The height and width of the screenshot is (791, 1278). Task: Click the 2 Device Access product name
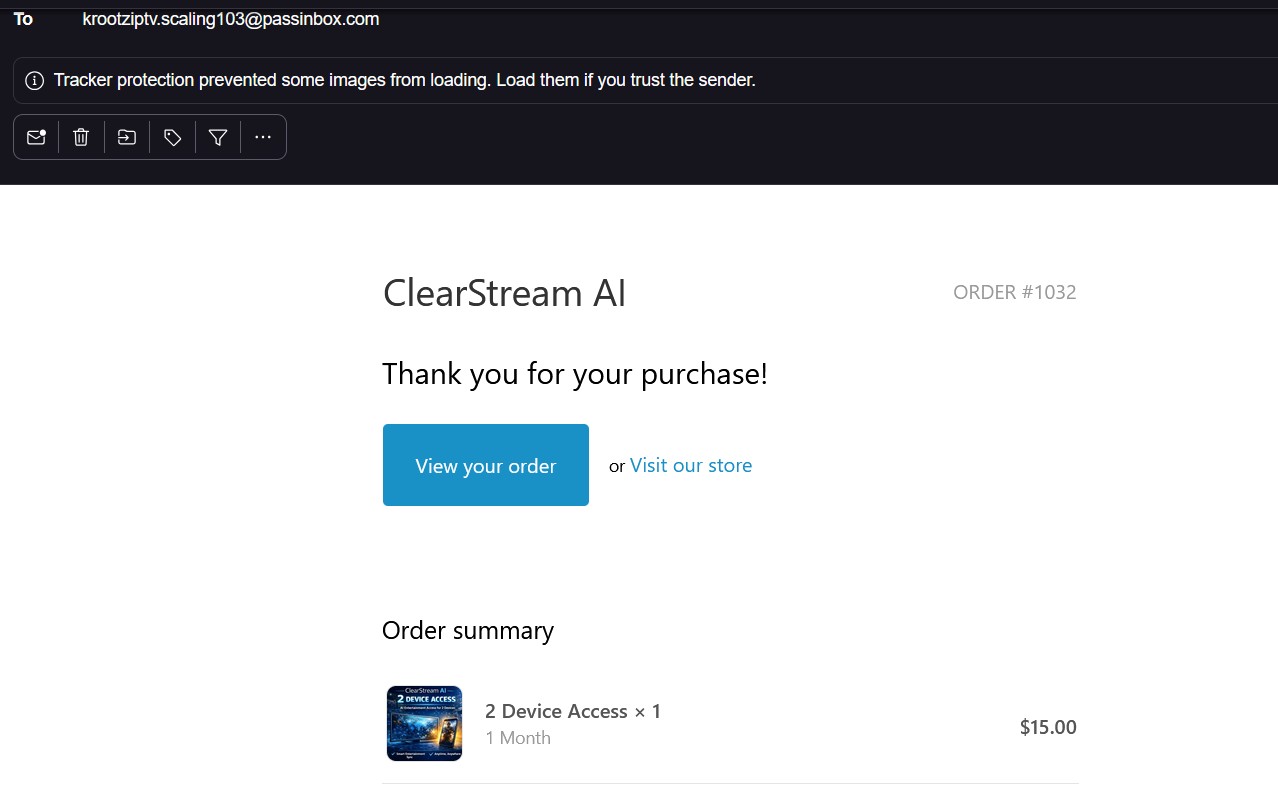(556, 711)
